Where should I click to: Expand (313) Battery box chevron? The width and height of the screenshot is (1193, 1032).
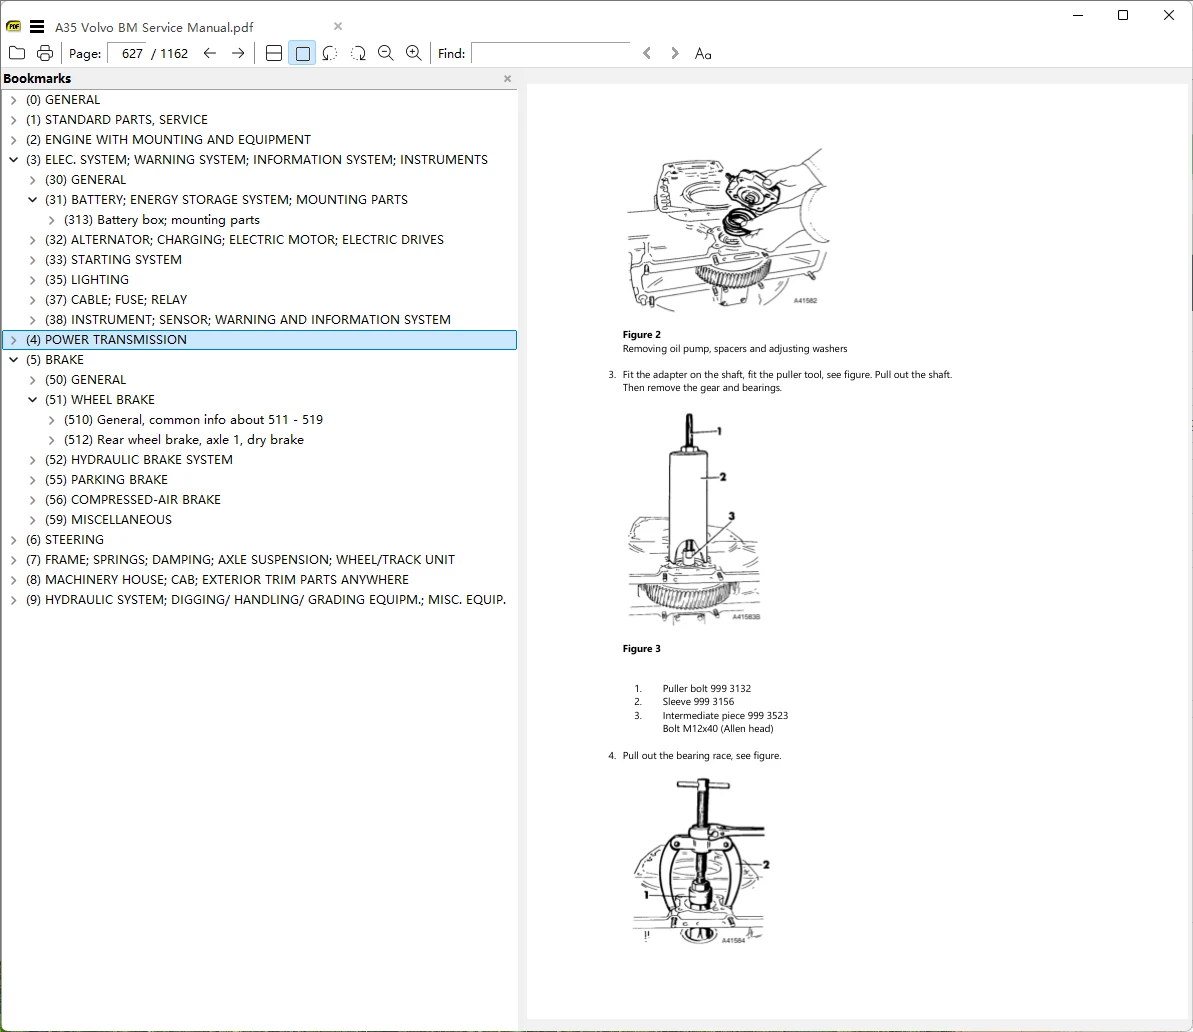52,220
